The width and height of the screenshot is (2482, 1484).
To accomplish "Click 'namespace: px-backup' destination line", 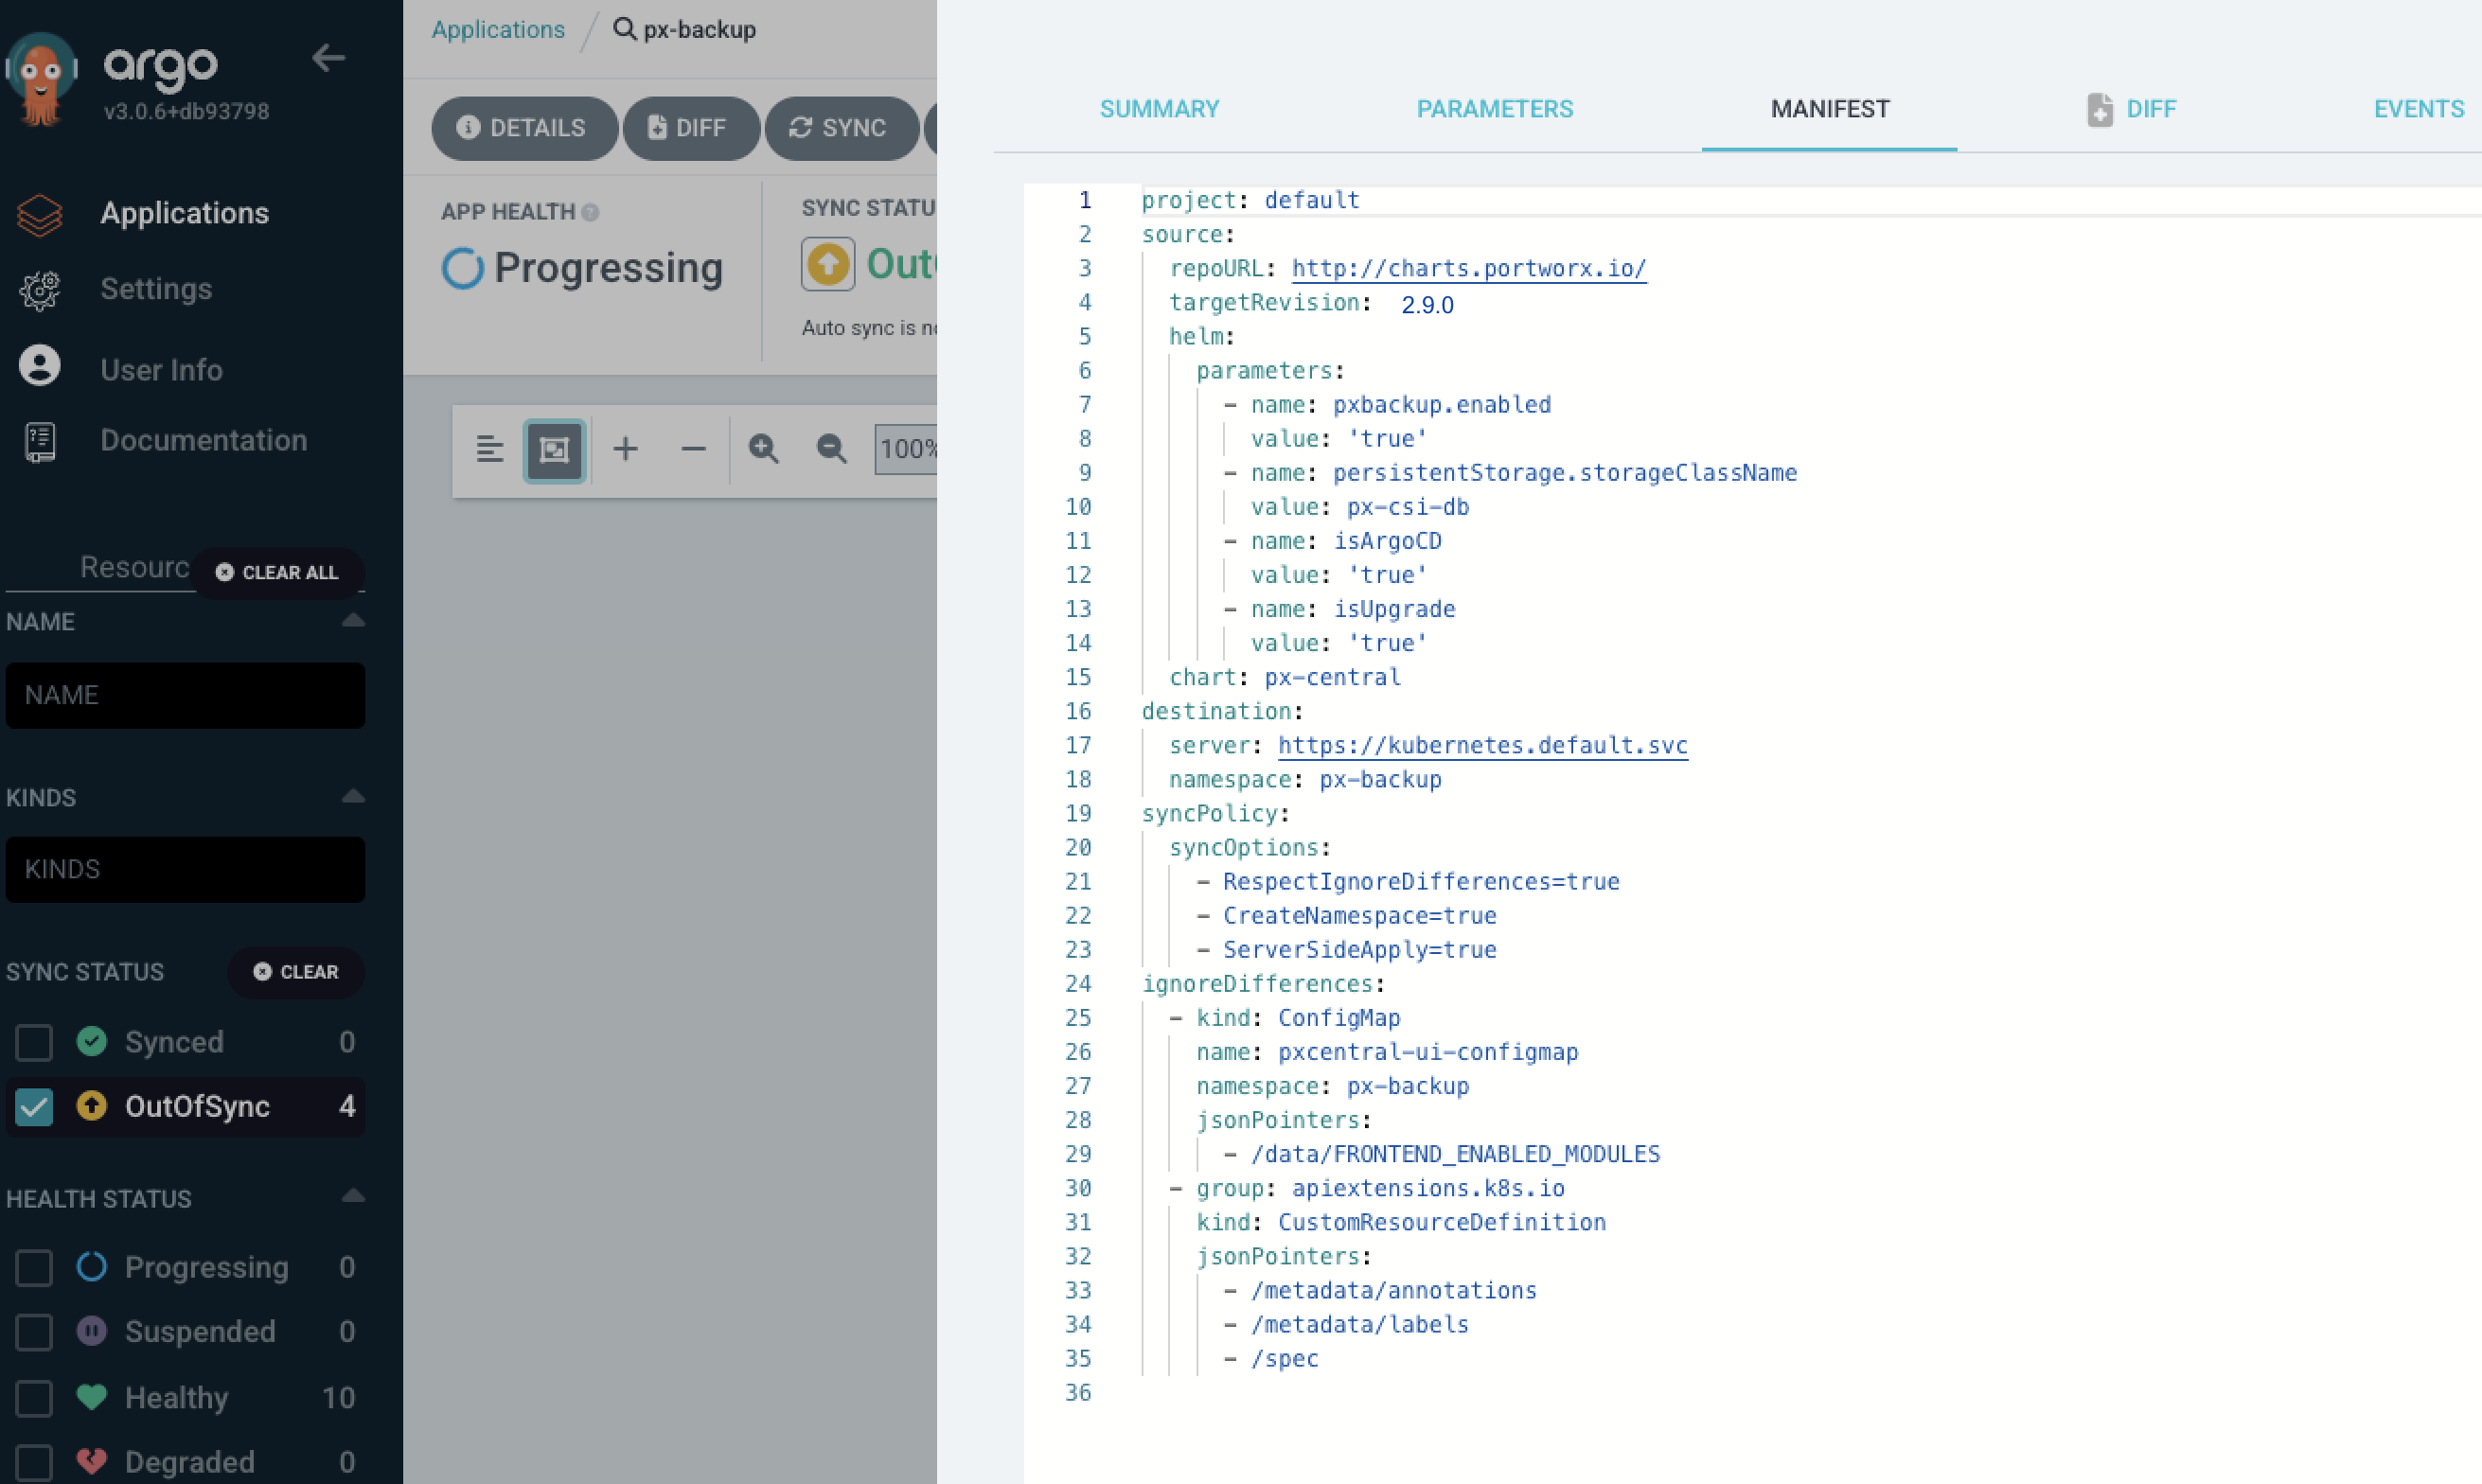I will click(1305, 779).
